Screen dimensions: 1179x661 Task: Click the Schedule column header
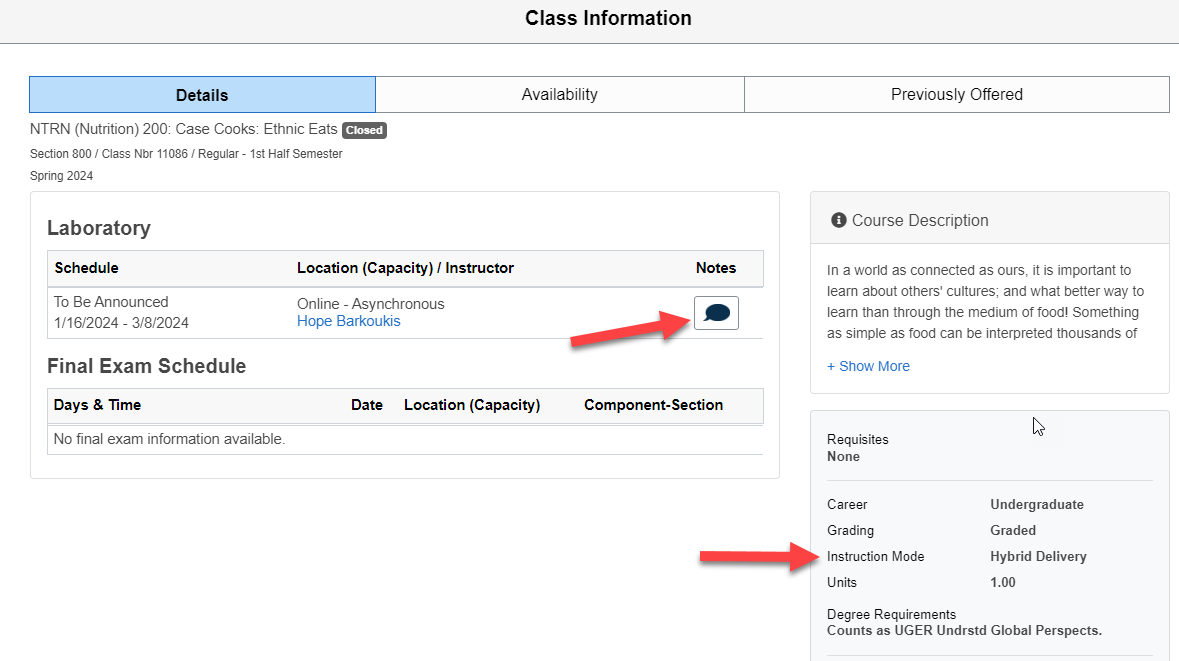click(x=88, y=268)
